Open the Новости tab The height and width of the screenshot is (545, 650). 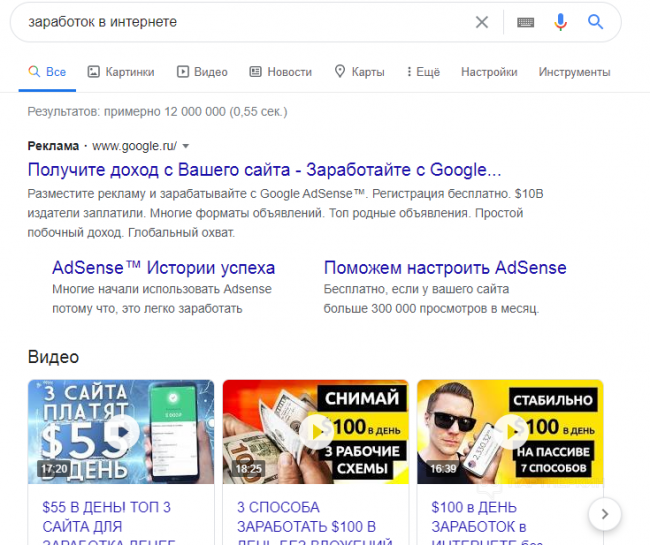tap(281, 72)
